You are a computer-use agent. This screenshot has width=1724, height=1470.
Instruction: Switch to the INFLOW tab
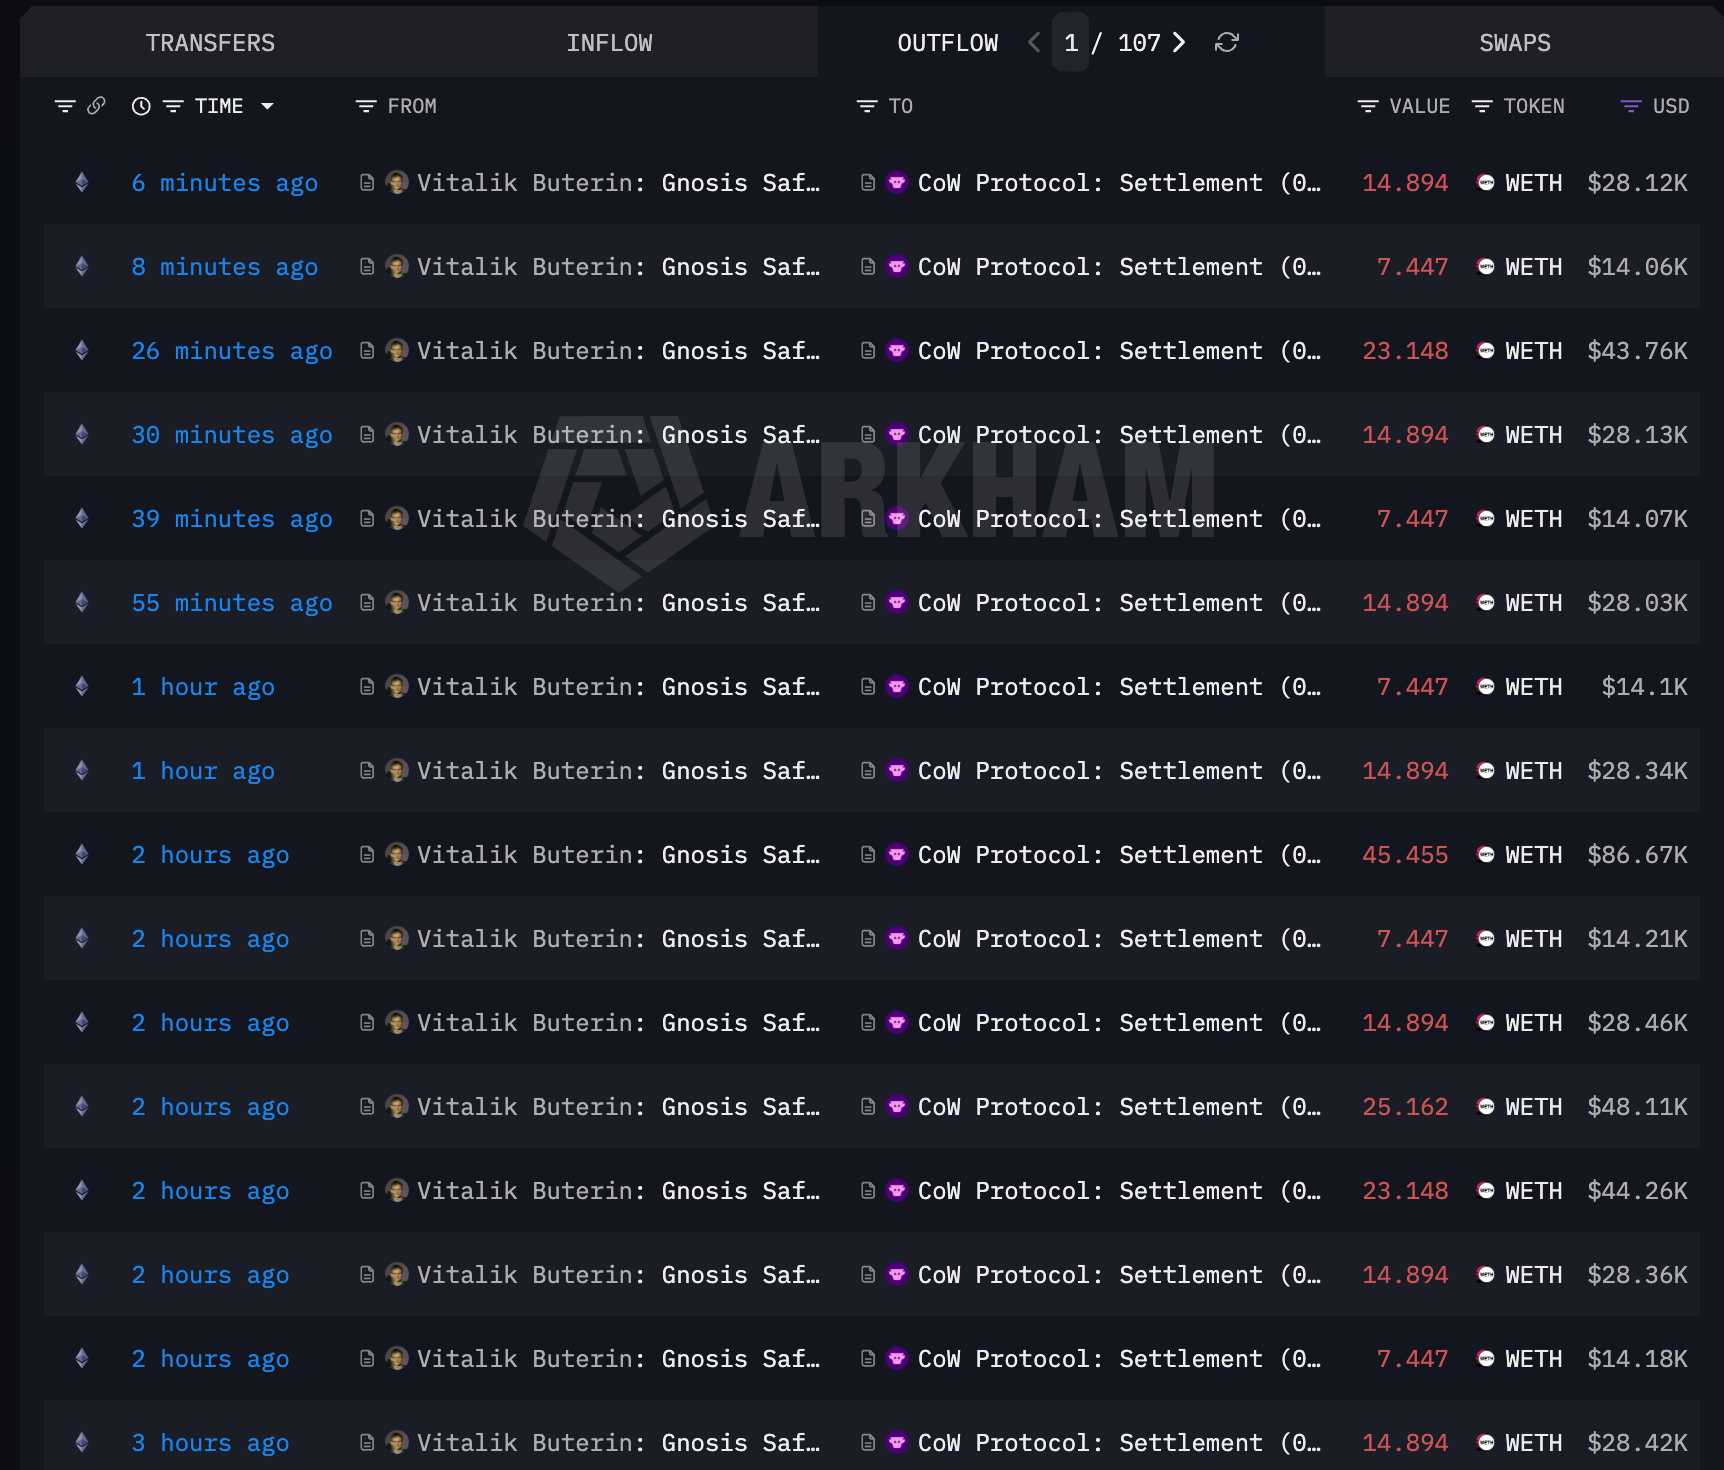(x=610, y=42)
